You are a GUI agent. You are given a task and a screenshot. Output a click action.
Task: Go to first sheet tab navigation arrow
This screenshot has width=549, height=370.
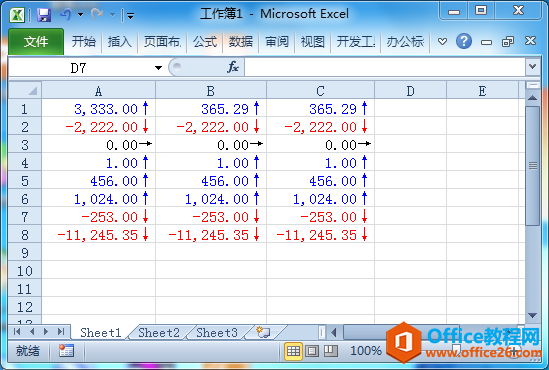[x=17, y=331]
